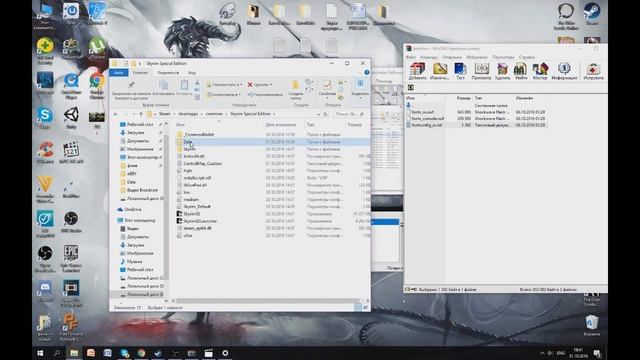
Task: Click Explorer's Up folder arrow
Action: tap(141, 114)
